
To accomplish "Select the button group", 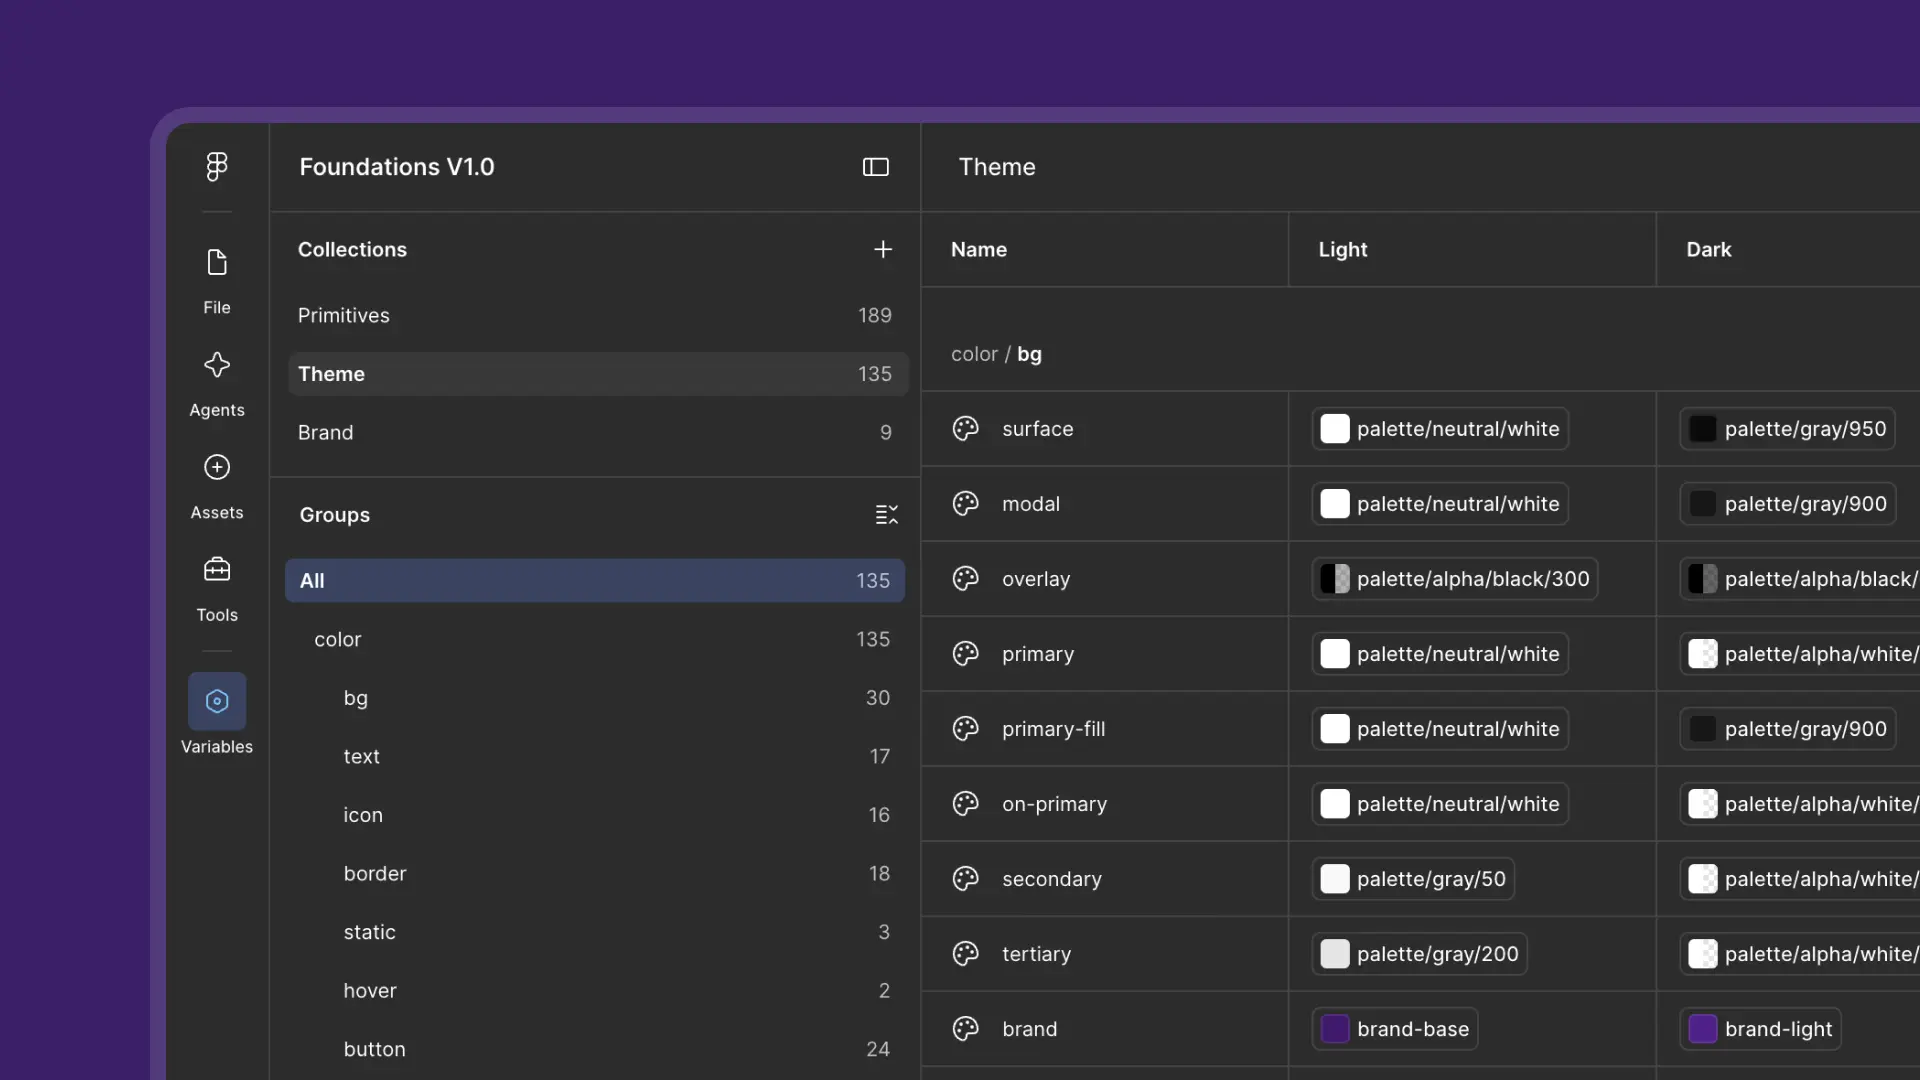I will 595,1049.
